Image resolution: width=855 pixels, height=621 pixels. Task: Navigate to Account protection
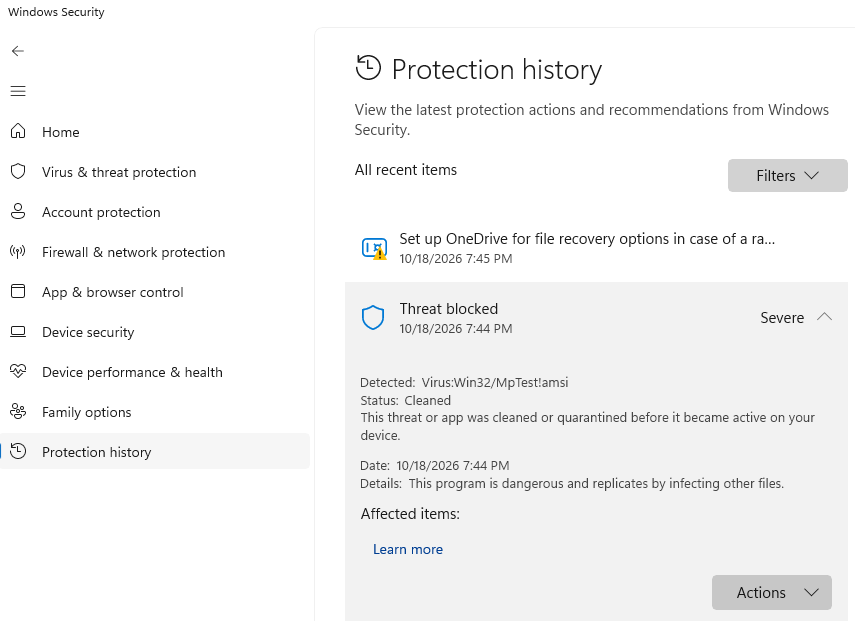click(x=155, y=212)
